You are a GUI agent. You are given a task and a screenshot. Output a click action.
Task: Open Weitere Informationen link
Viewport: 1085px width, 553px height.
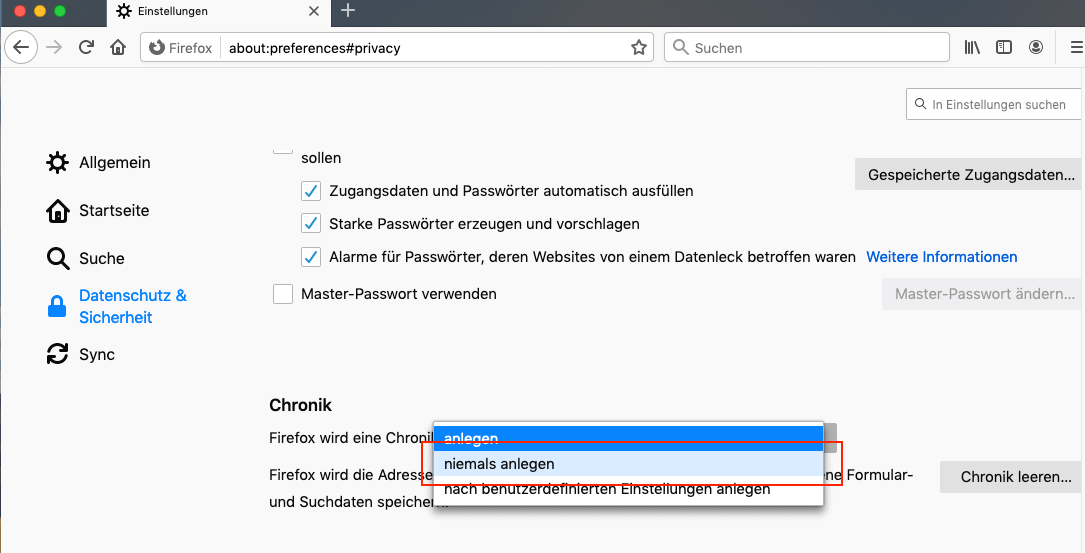(942, 257)
